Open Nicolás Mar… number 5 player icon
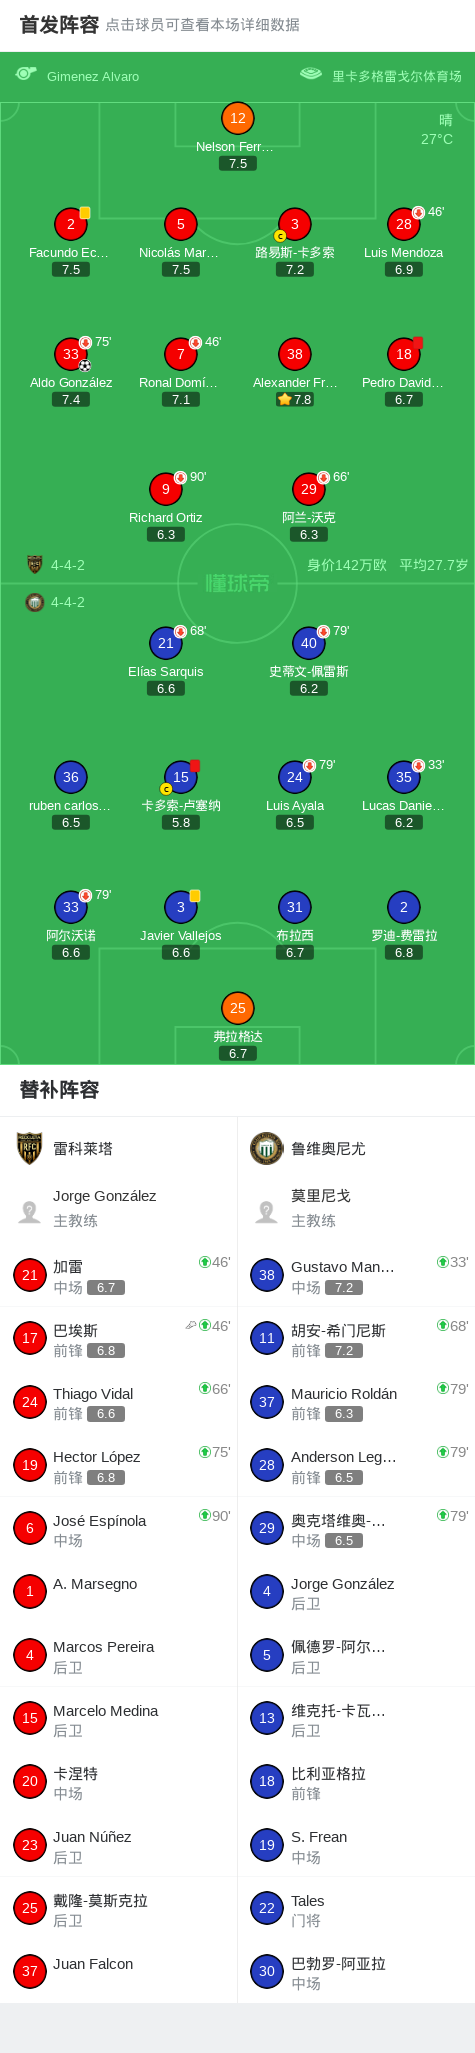Image resolution: width=475 pixels, height=2053 pixels. click(x=181, y=224)
